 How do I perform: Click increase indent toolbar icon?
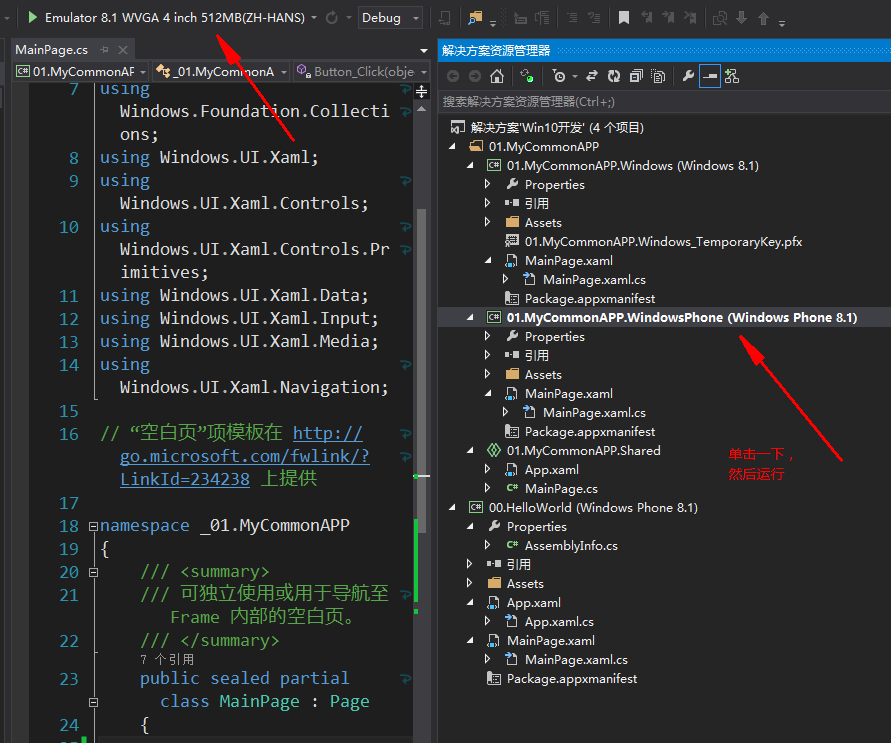tap(594, 18)
